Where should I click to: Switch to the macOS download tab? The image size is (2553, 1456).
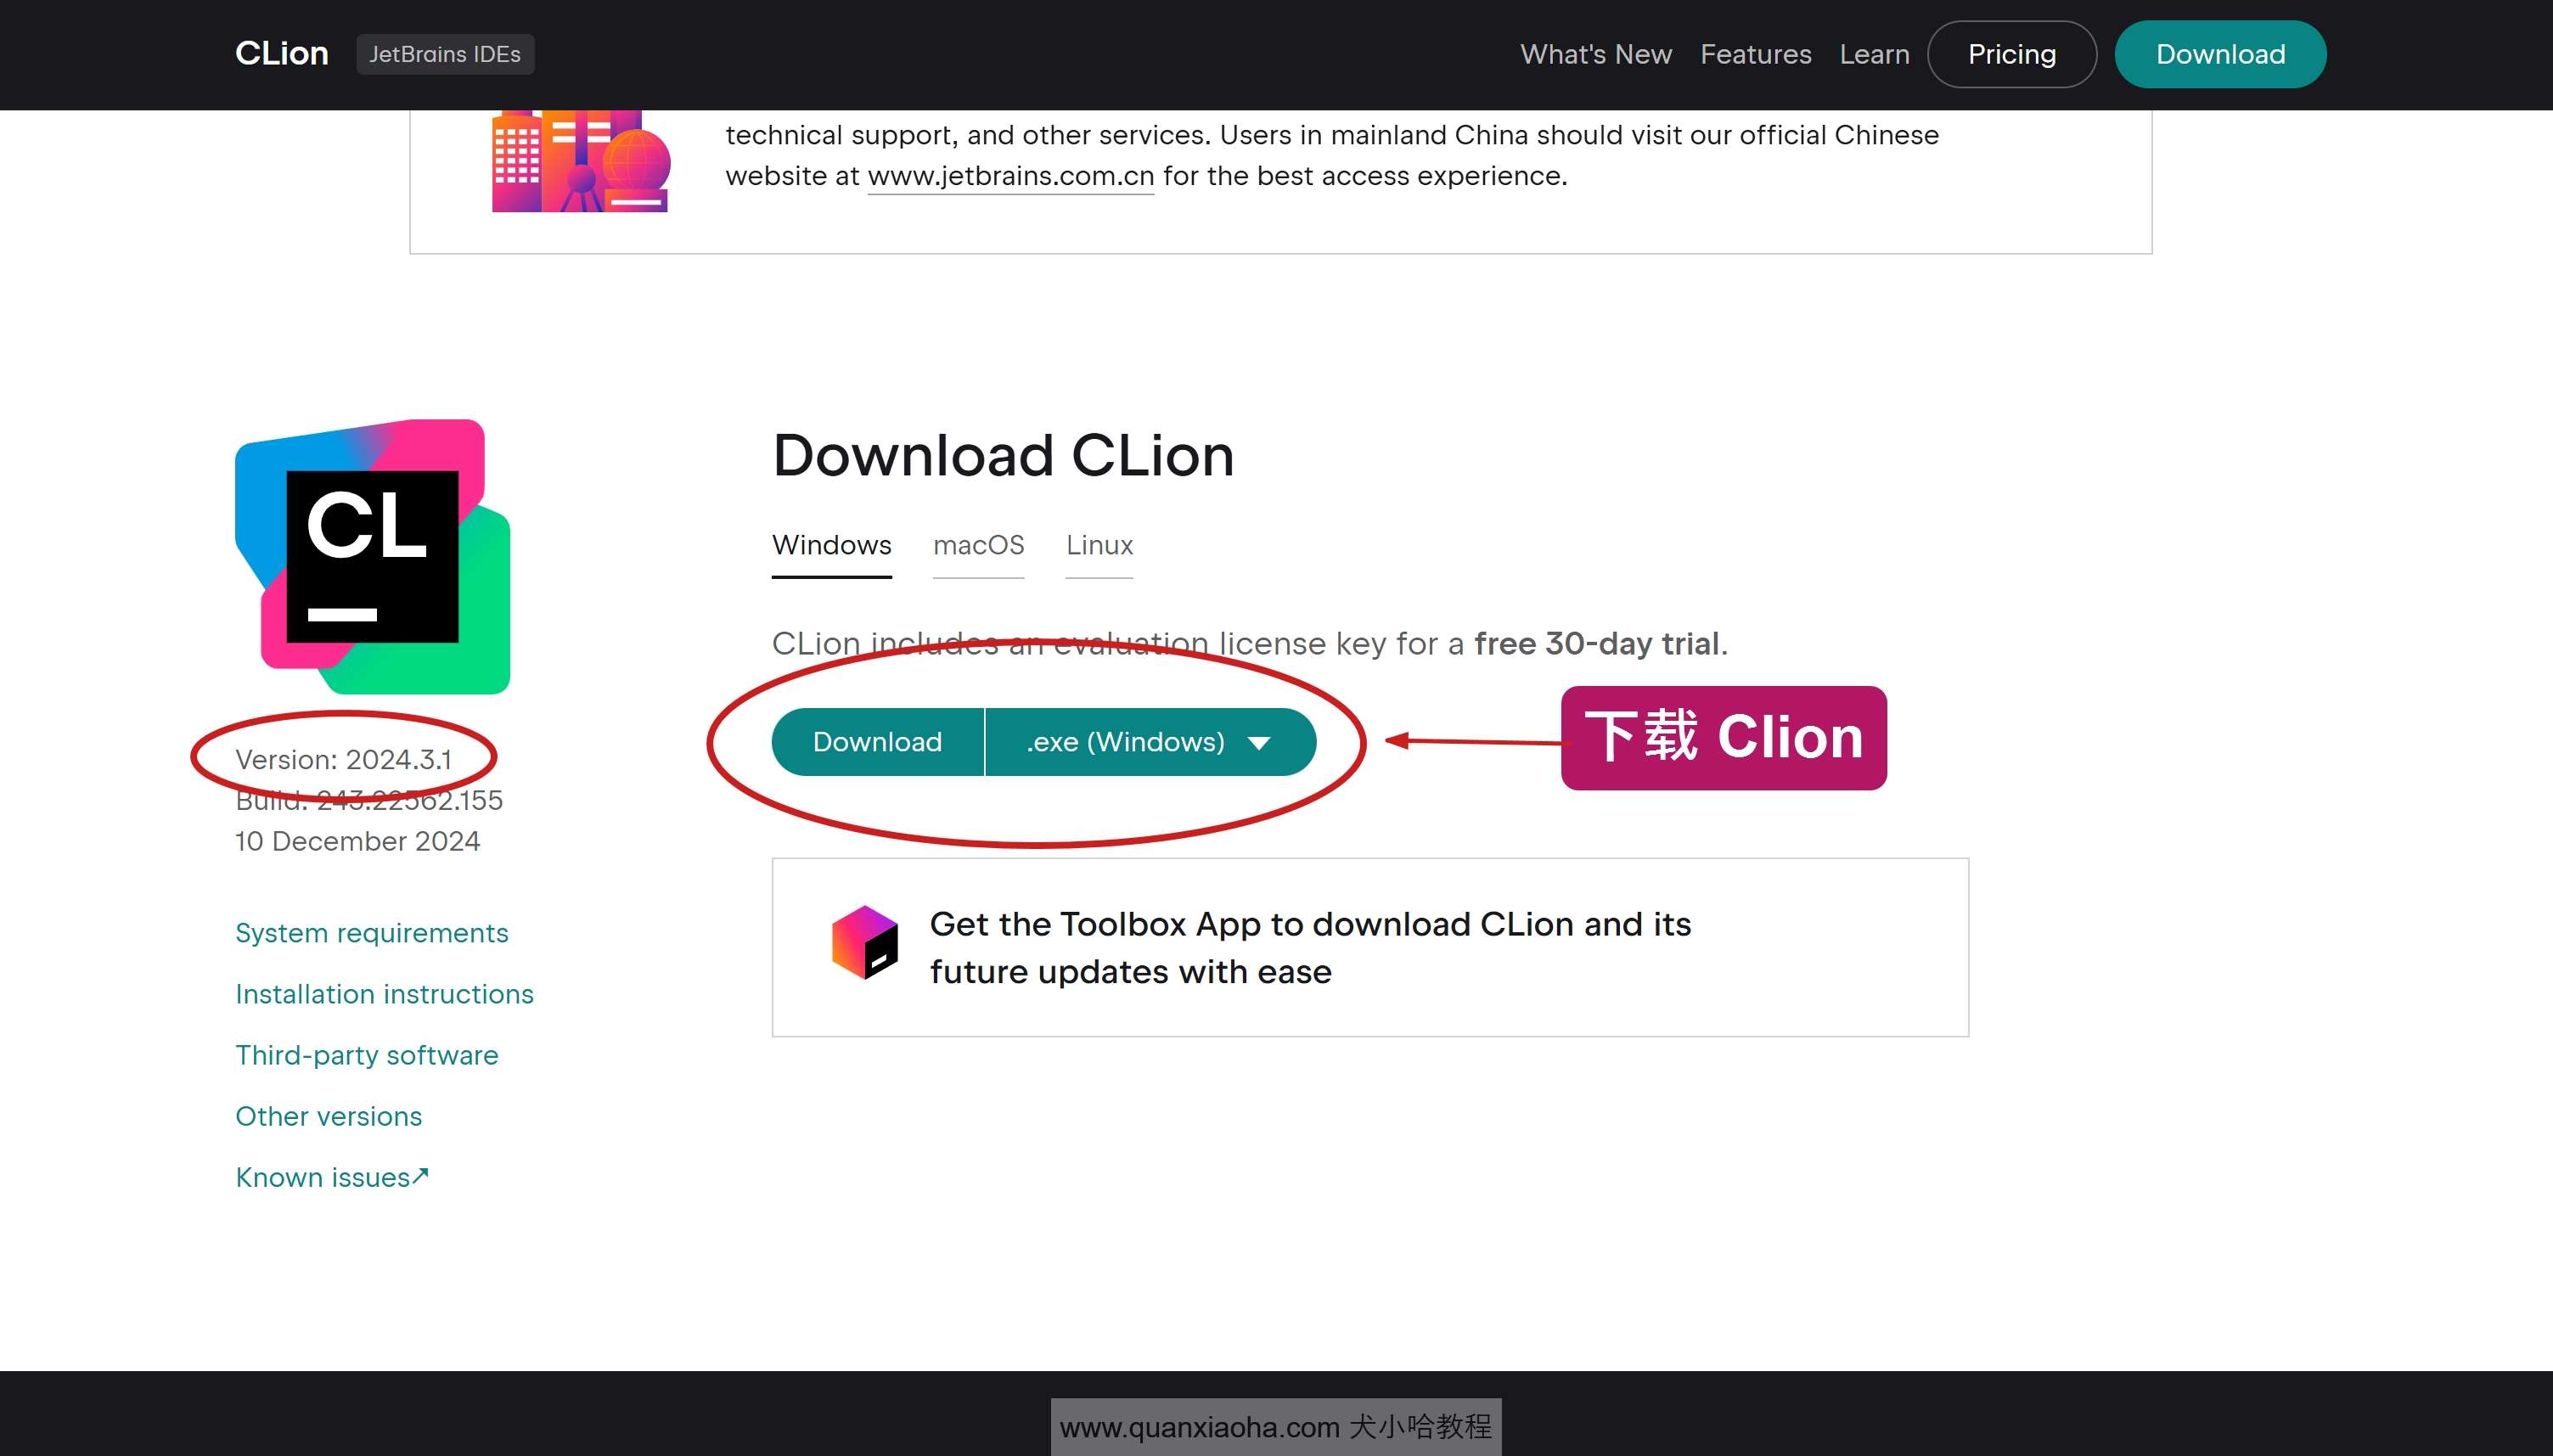pos(978,544)
